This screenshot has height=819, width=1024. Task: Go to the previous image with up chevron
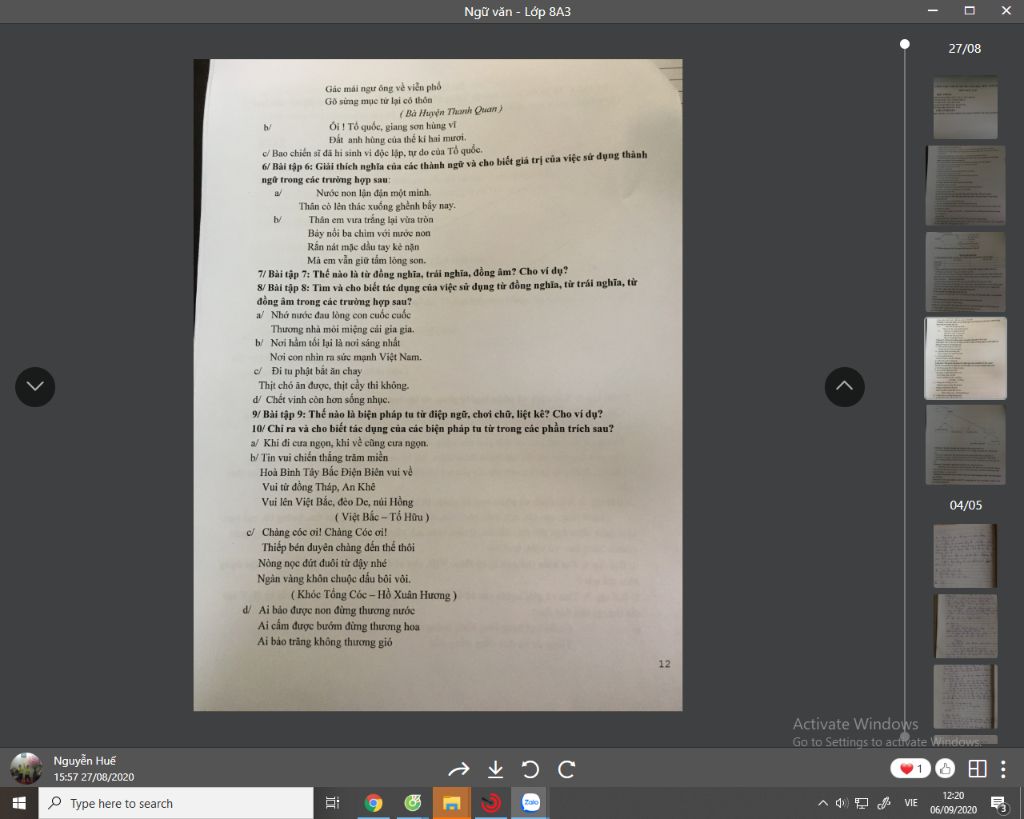(x=844, y=387)
